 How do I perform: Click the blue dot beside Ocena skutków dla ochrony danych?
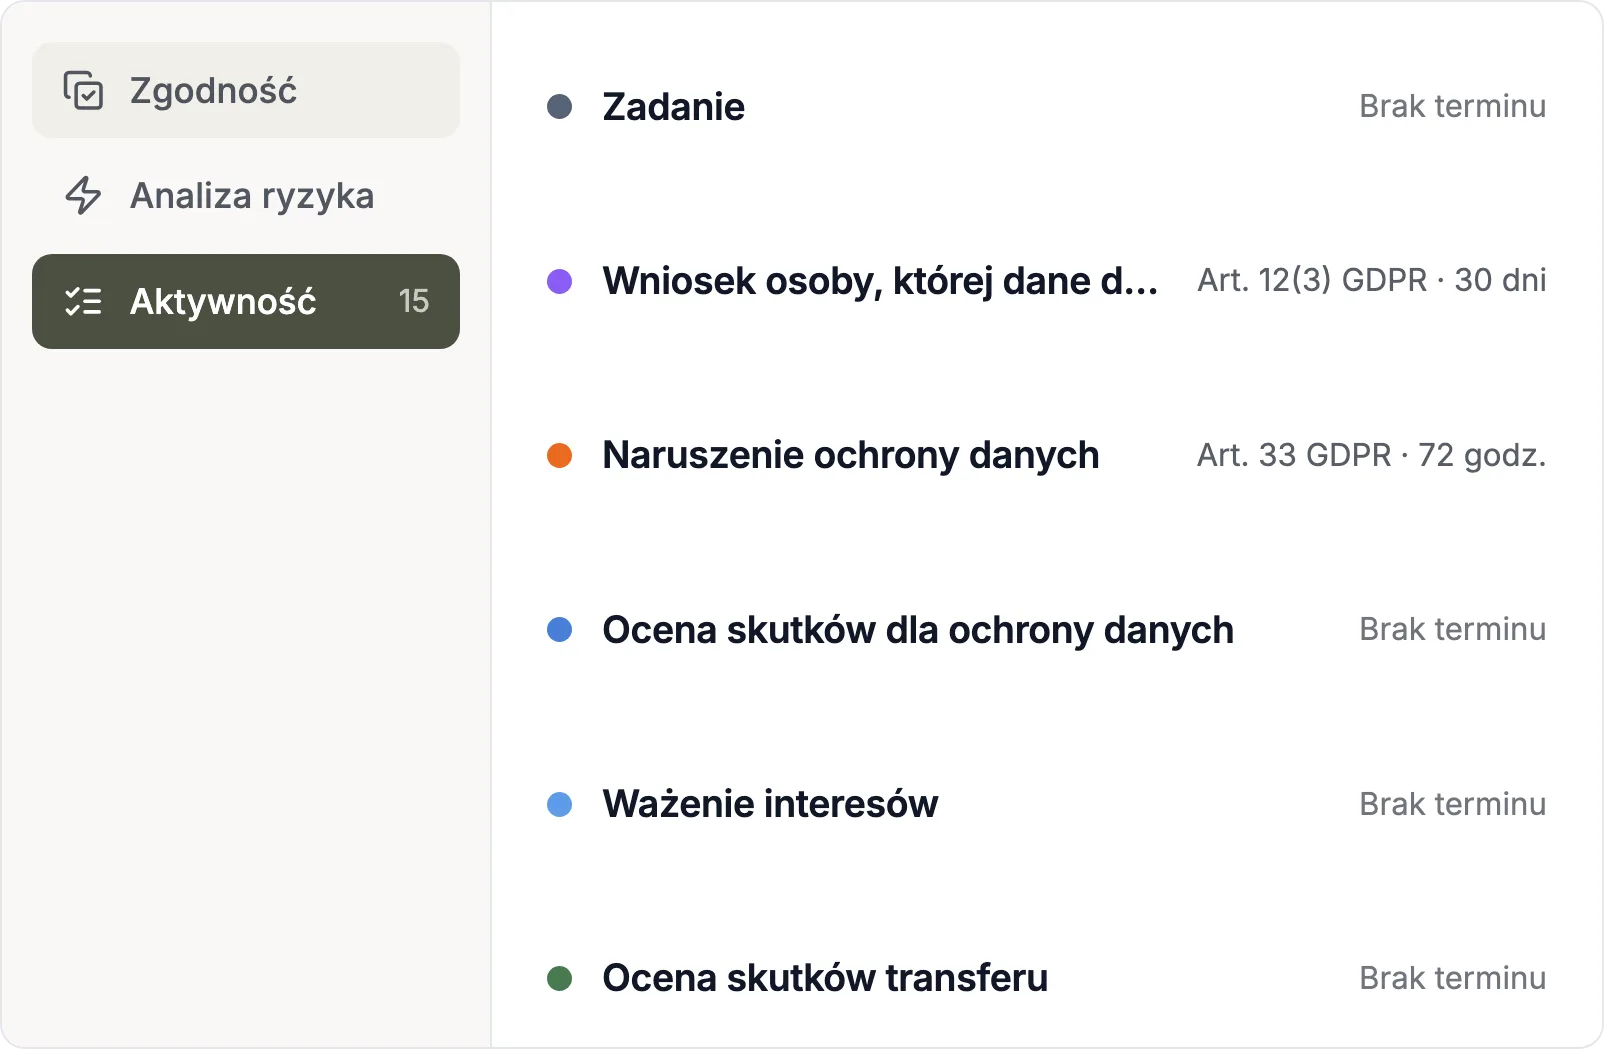point(560,629)
